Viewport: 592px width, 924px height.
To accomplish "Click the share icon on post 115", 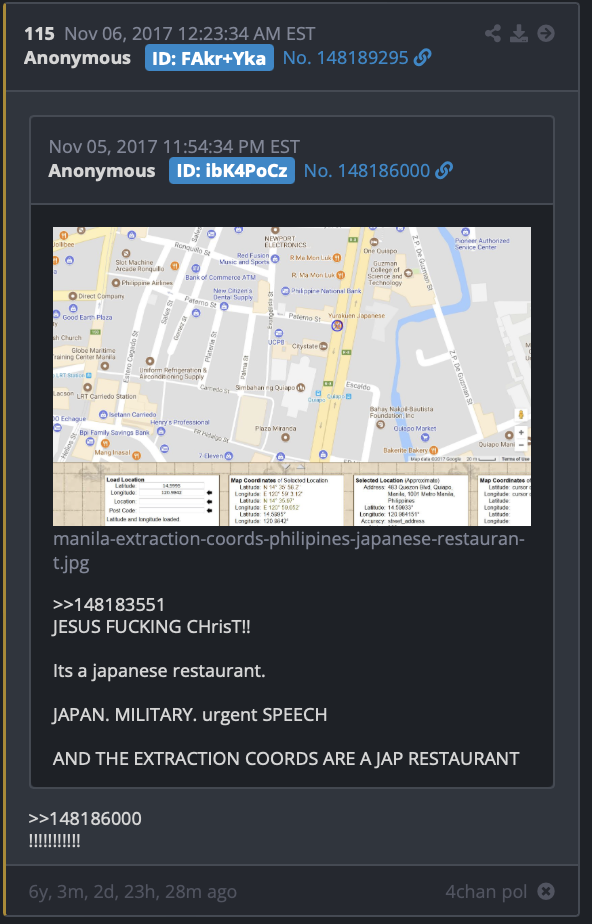I will pos(493,34).
